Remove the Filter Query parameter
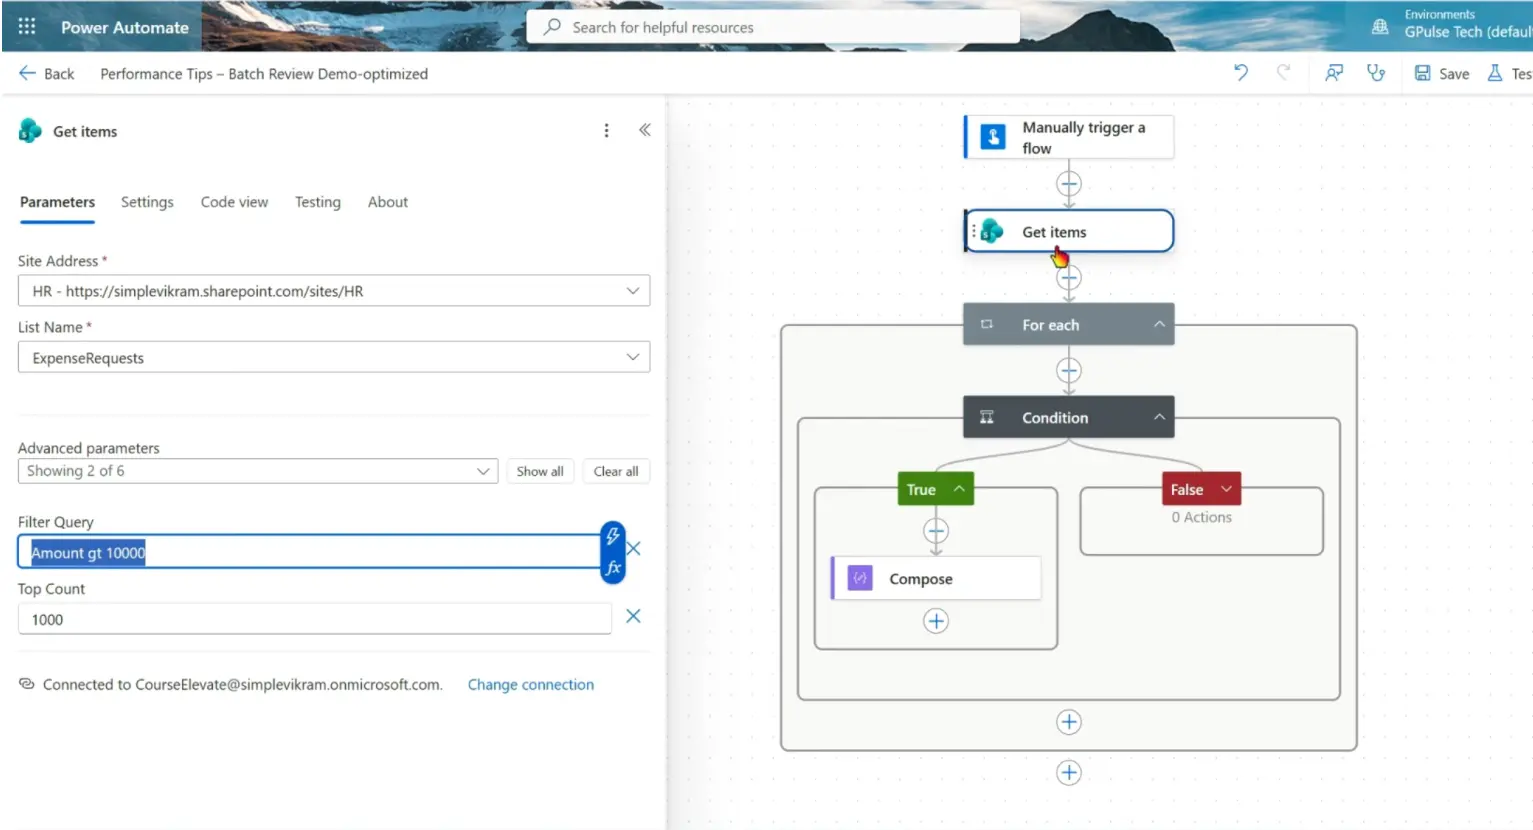Screen dimensions: 1533x830 pos(634,548)
